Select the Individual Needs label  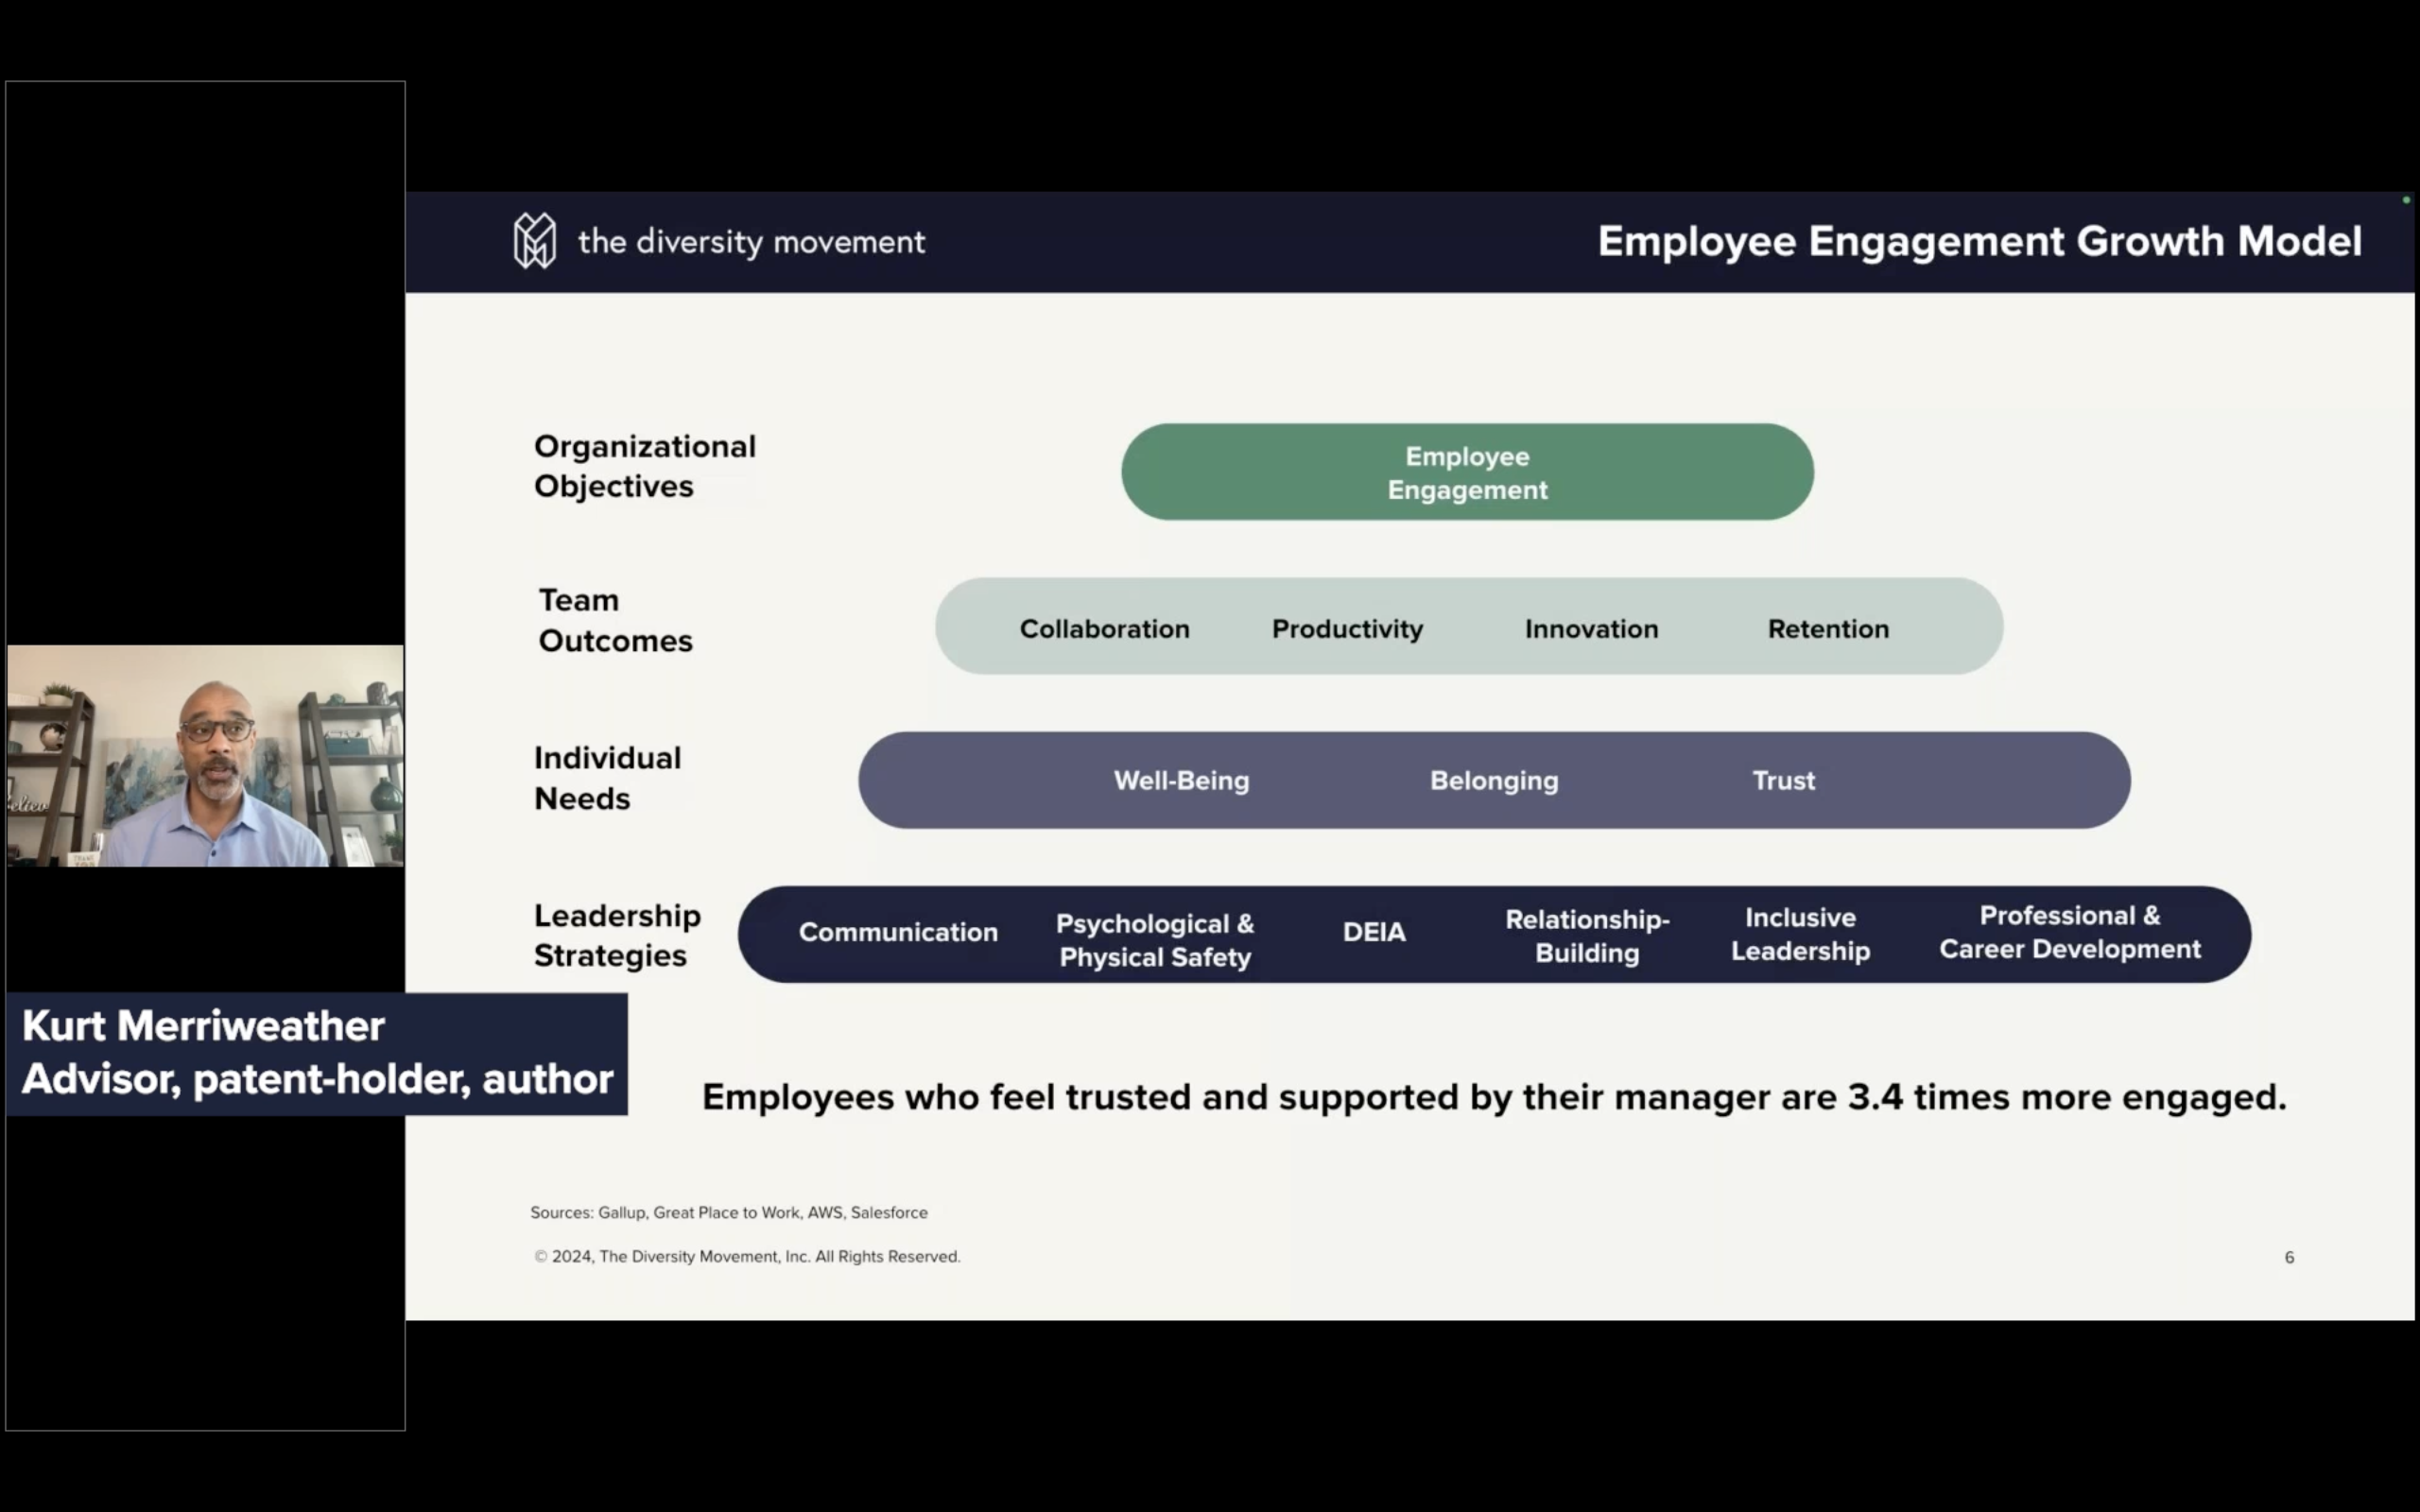tap(607, 777)
